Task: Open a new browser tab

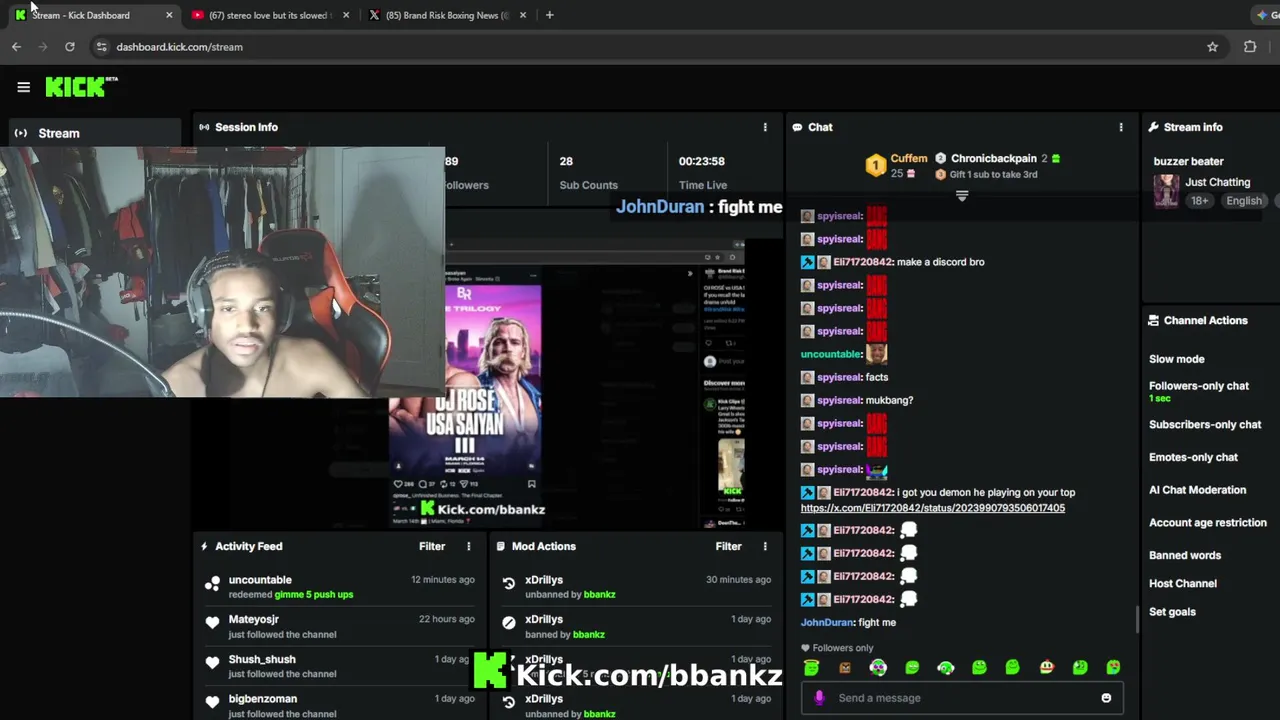Action: [549, 15]
